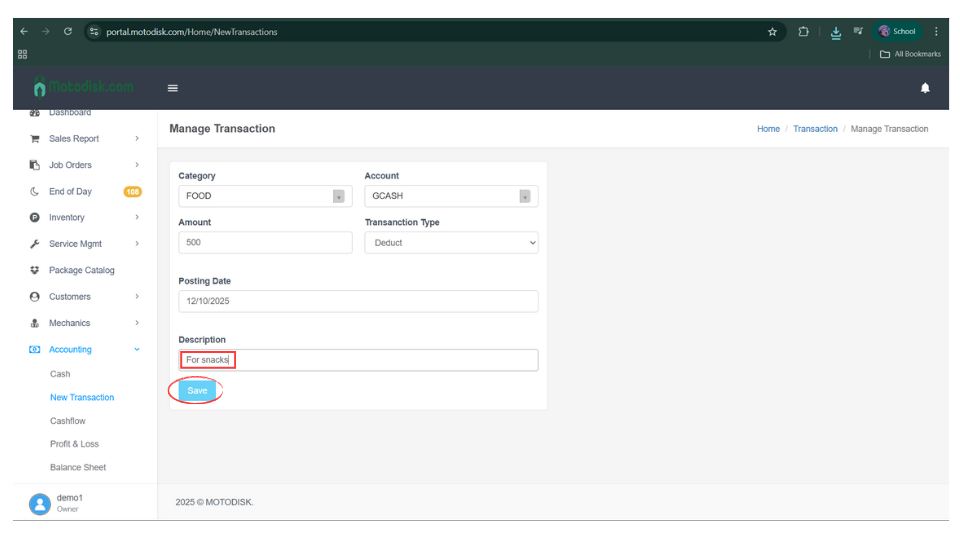The width and height of the screenshot is (960, 540).
Task: Click the Amount input field
Action: point(265,243)
